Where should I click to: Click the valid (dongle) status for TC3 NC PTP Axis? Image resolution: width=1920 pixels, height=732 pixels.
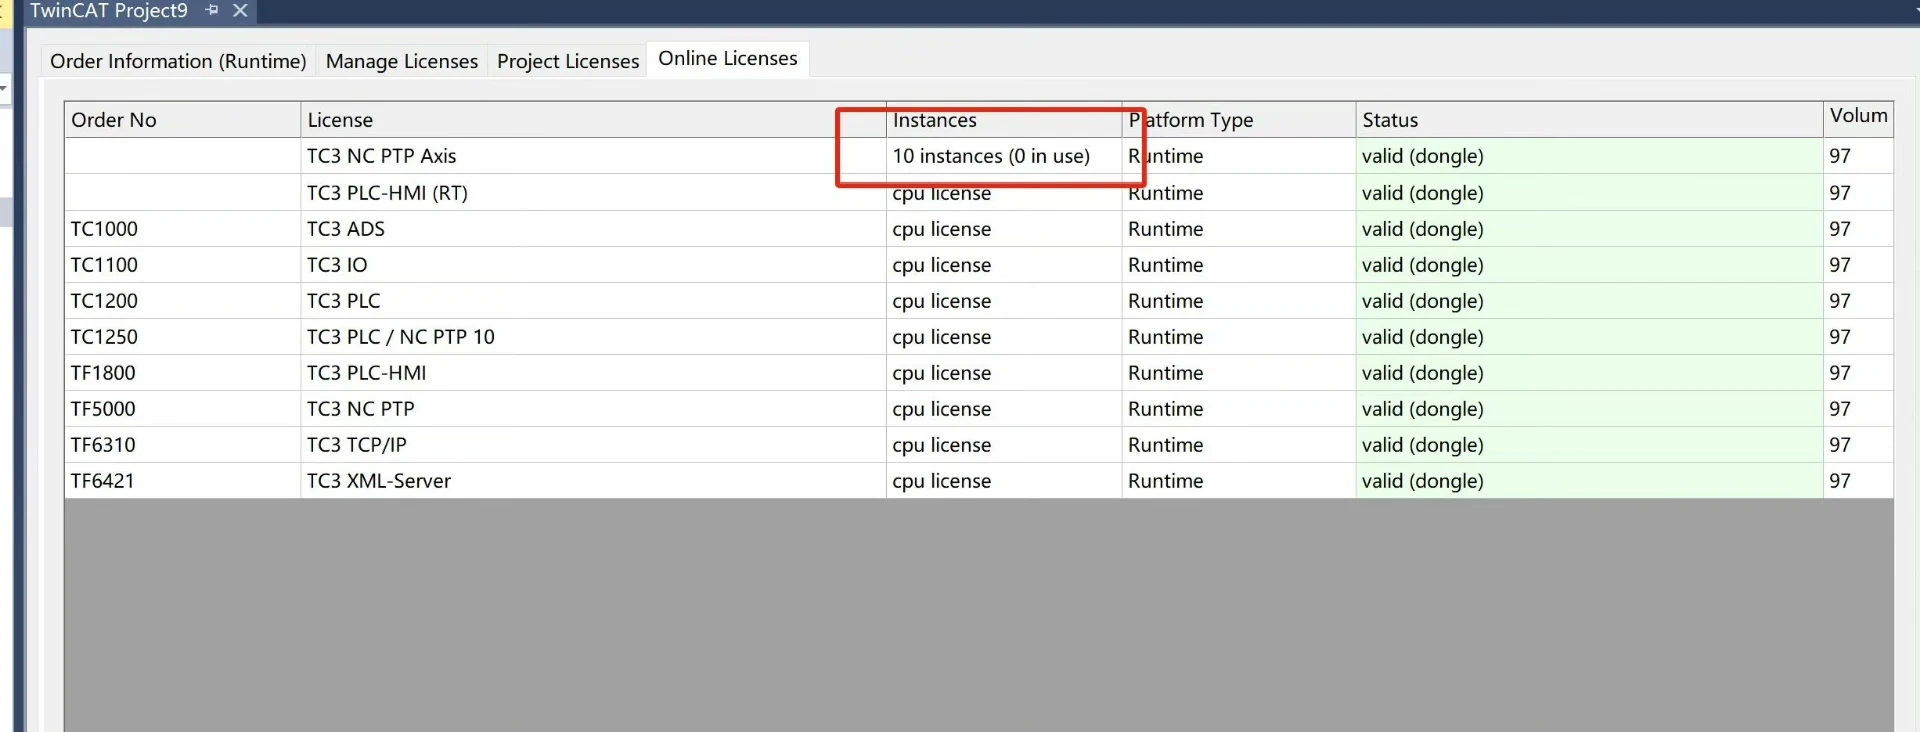(x=1590, y=156)
